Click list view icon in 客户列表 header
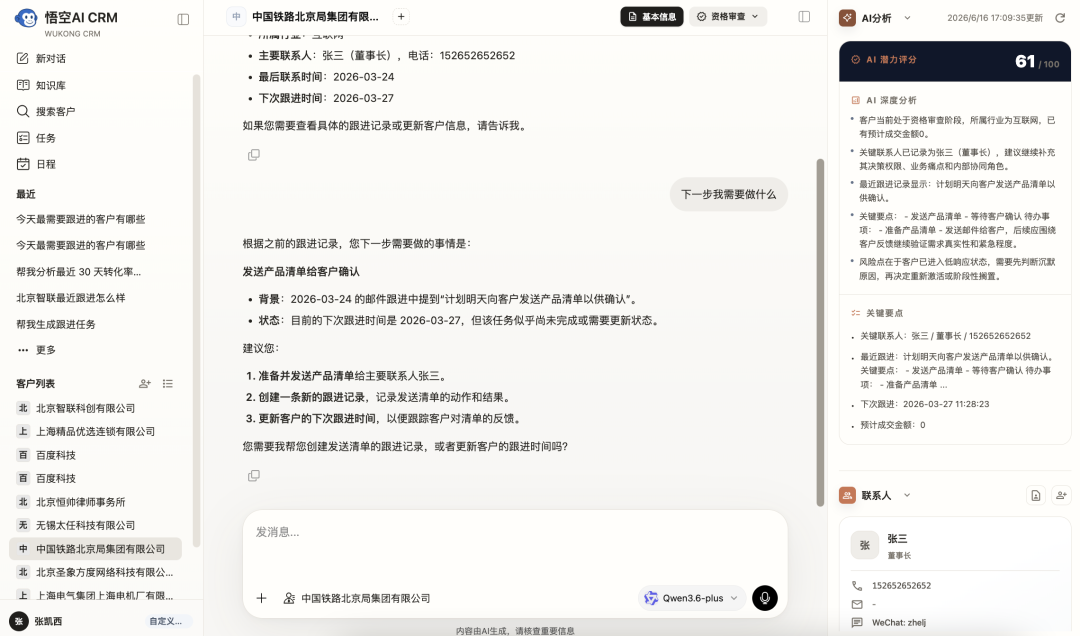The width and height of the screenshot is (1080, 636). point(167,384)
